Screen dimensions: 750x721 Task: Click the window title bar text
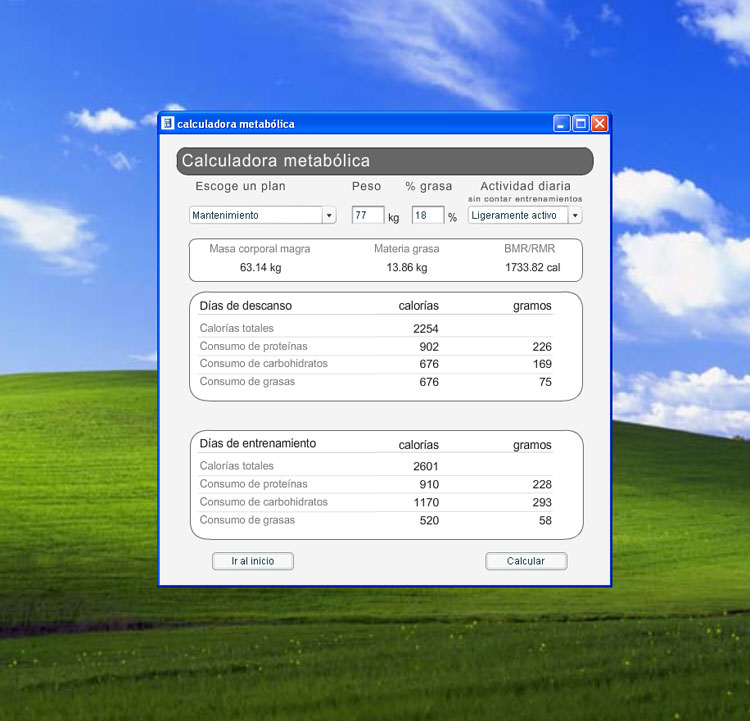pos(236,124)
